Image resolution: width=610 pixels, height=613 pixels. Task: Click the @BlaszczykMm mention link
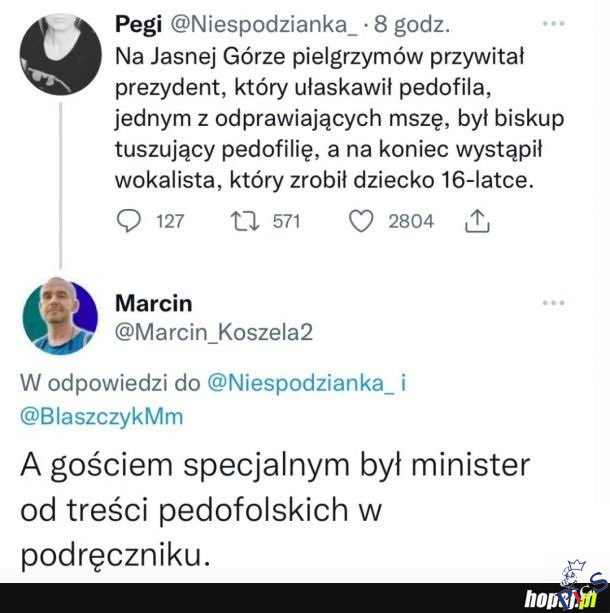tap(102, 416)
